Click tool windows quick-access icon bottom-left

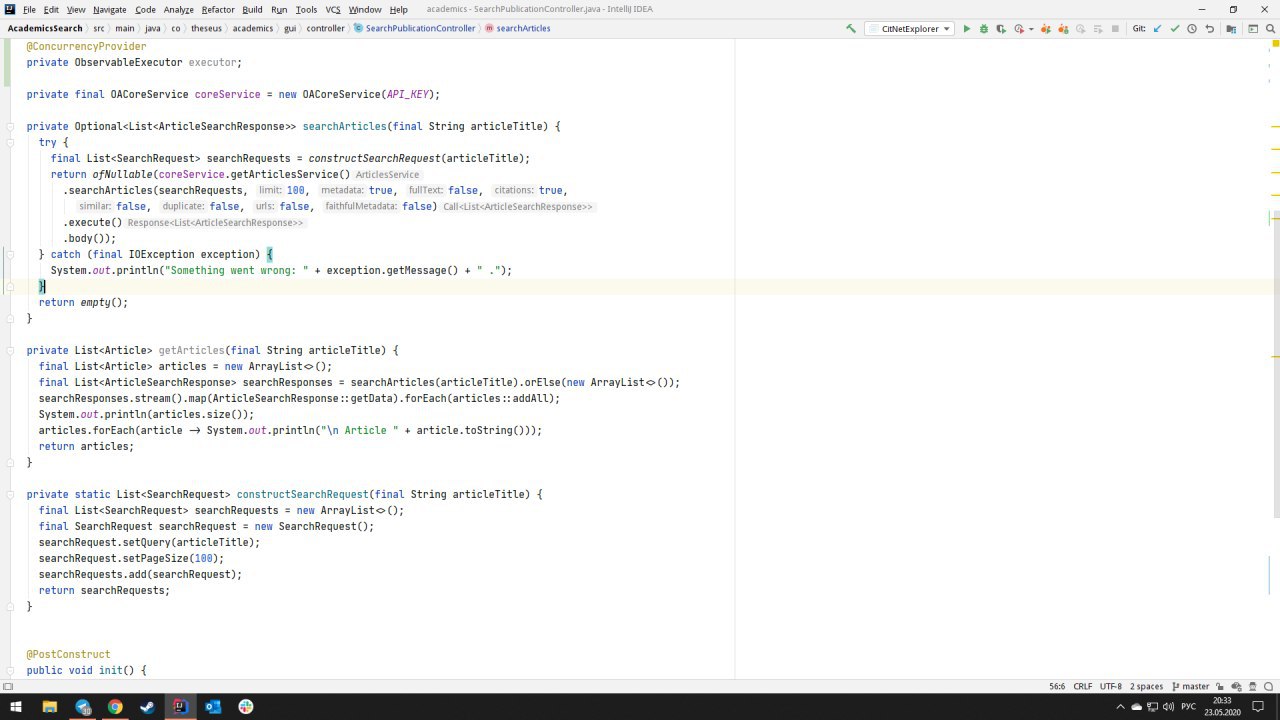(8, 687)
